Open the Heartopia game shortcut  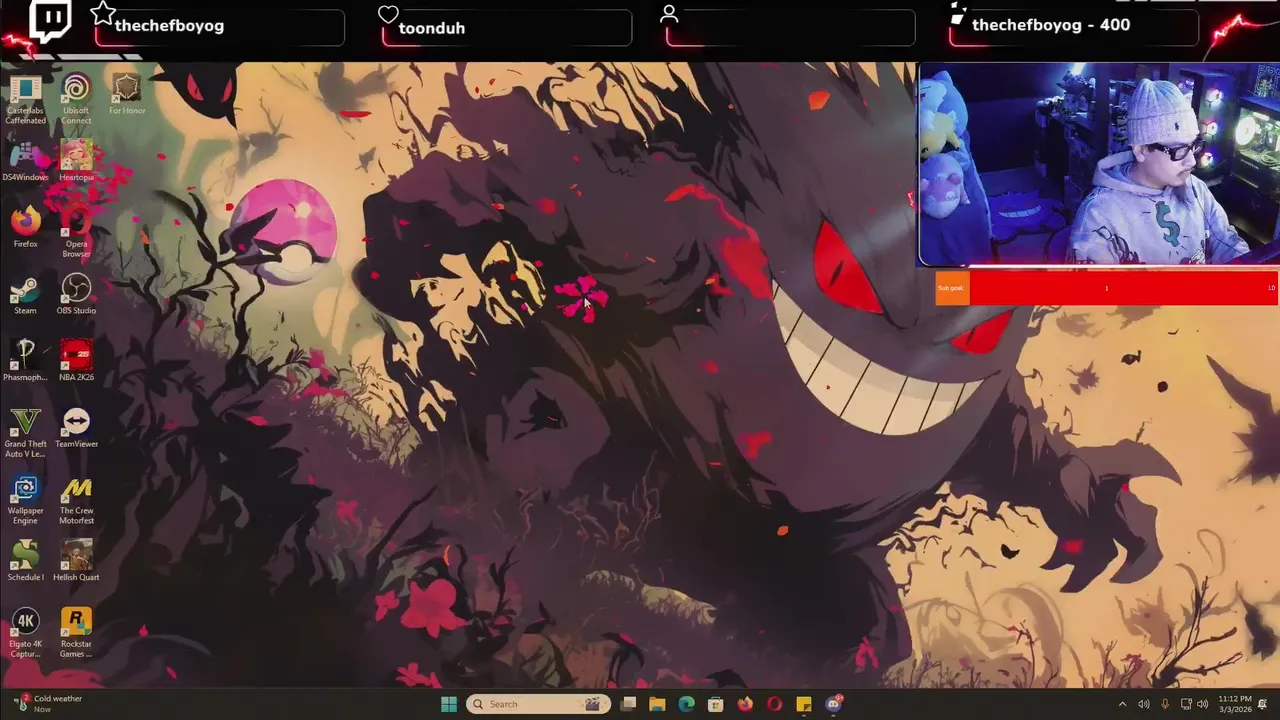coord(76,162)
